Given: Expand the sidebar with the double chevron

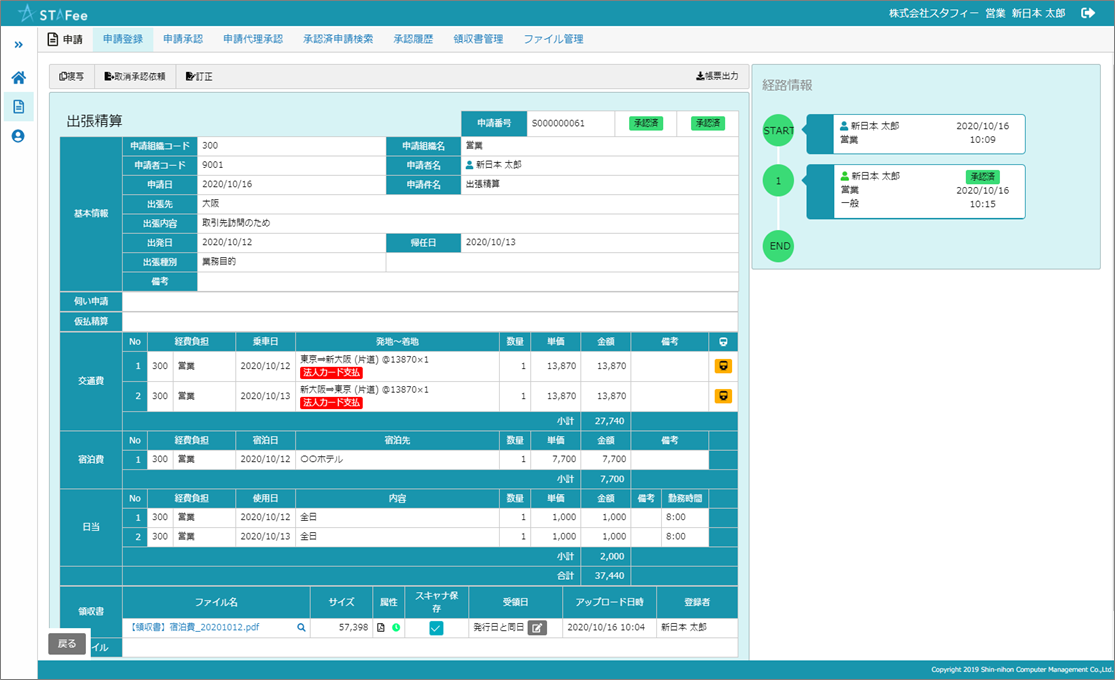Looking at the screenshot, I should (18, 45).
